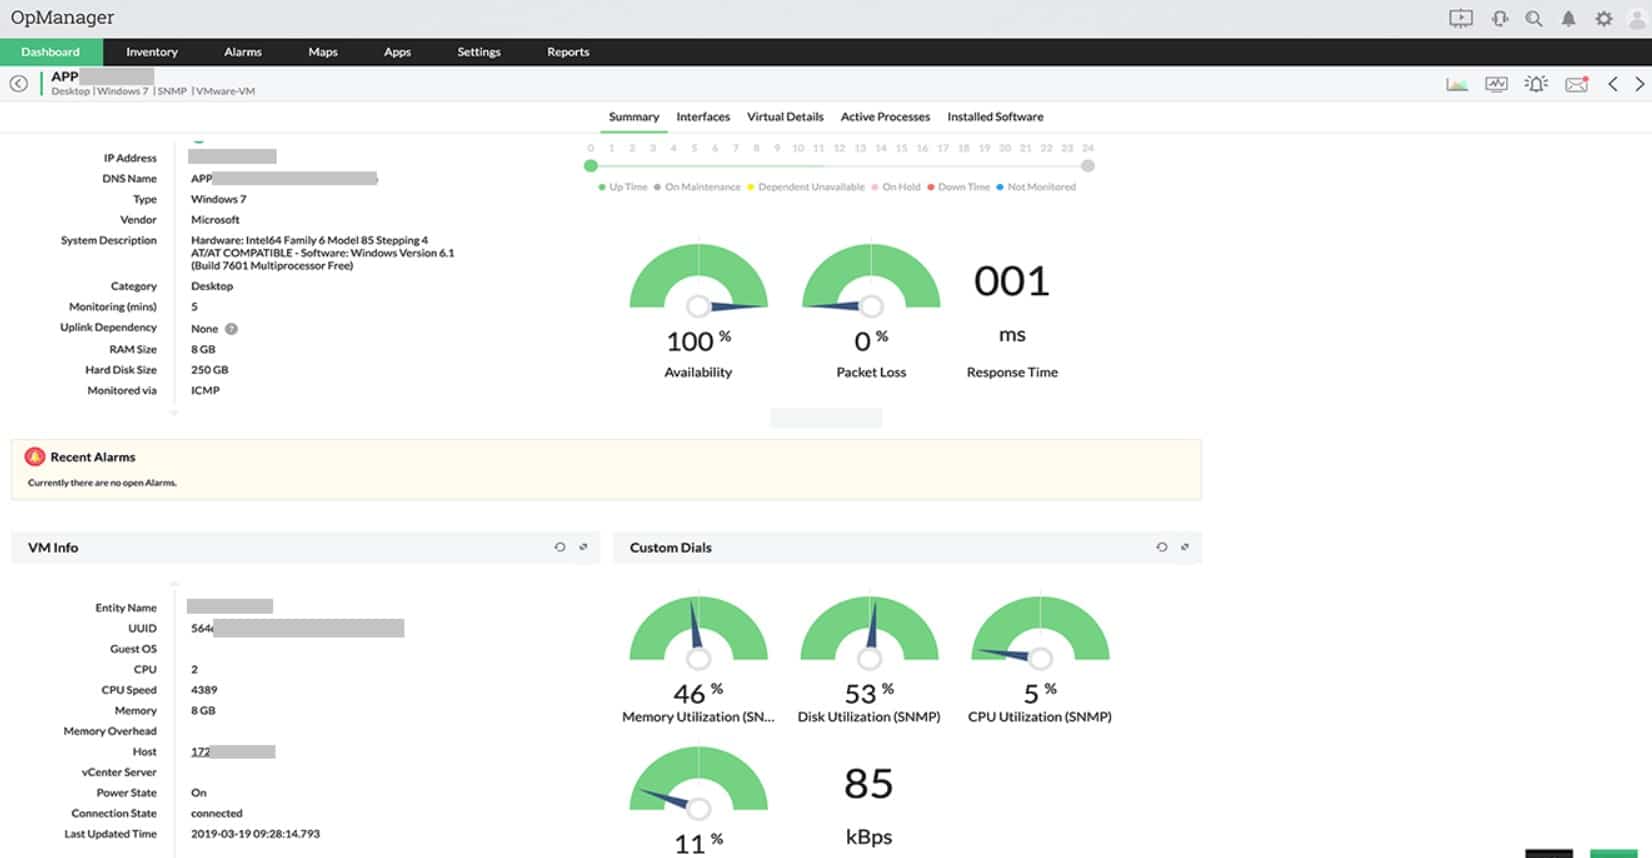Click the connected Connection State value
The image size is (1652, 858).
point(217,814)
